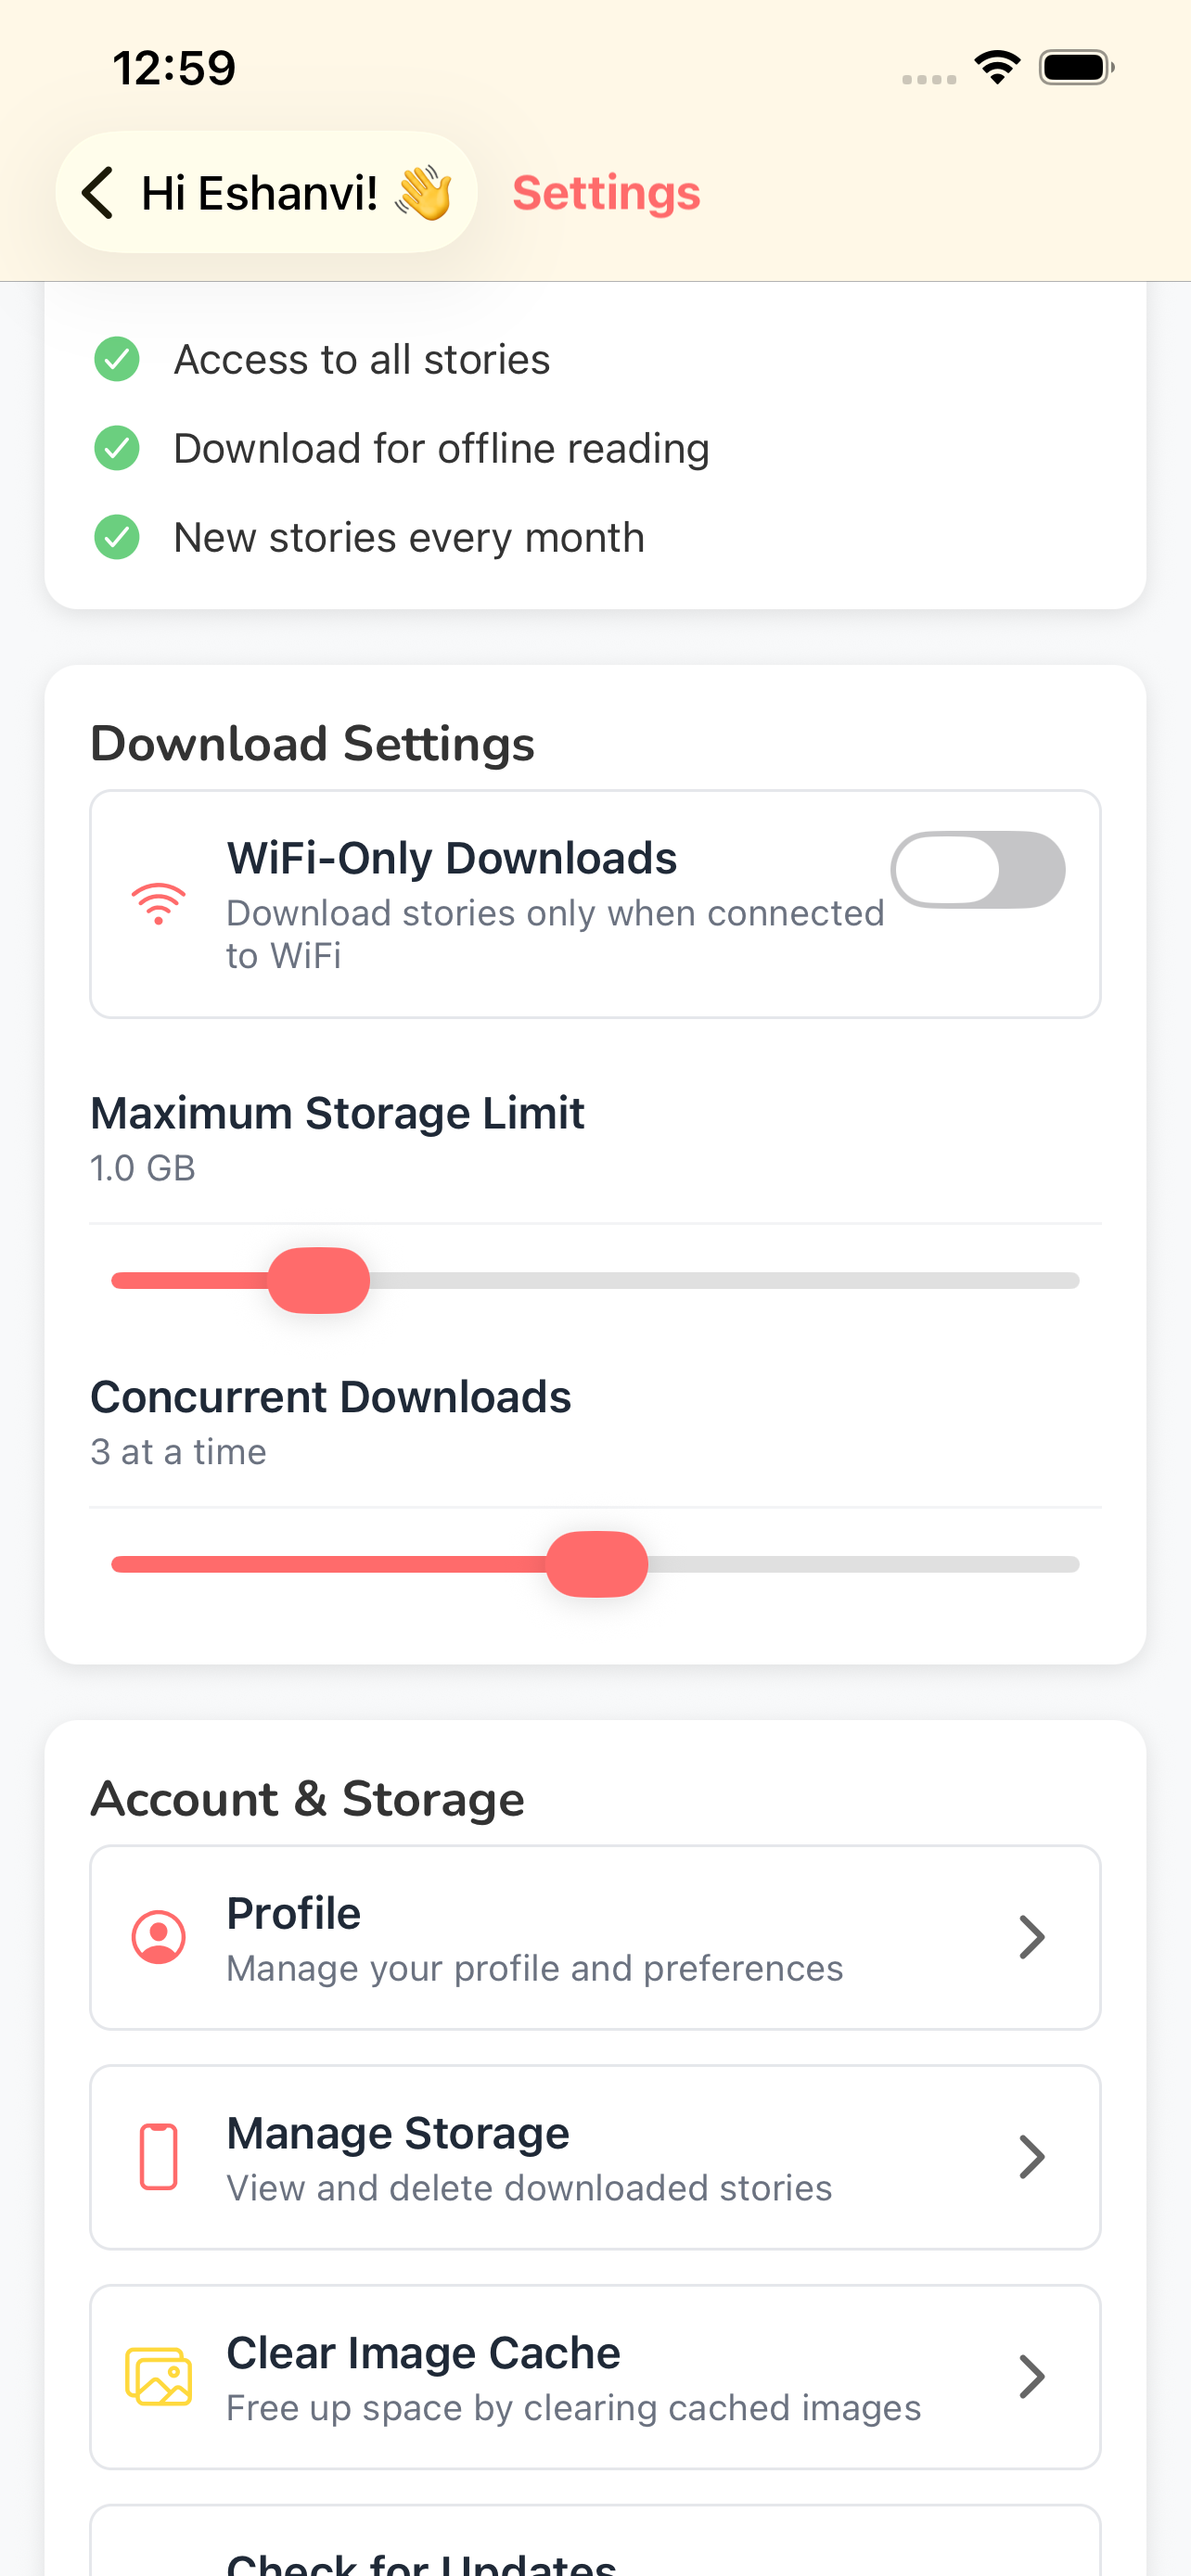Select the Settings header title
This screenshot has width=1191, height=2576.
click(x=606, y=193)
